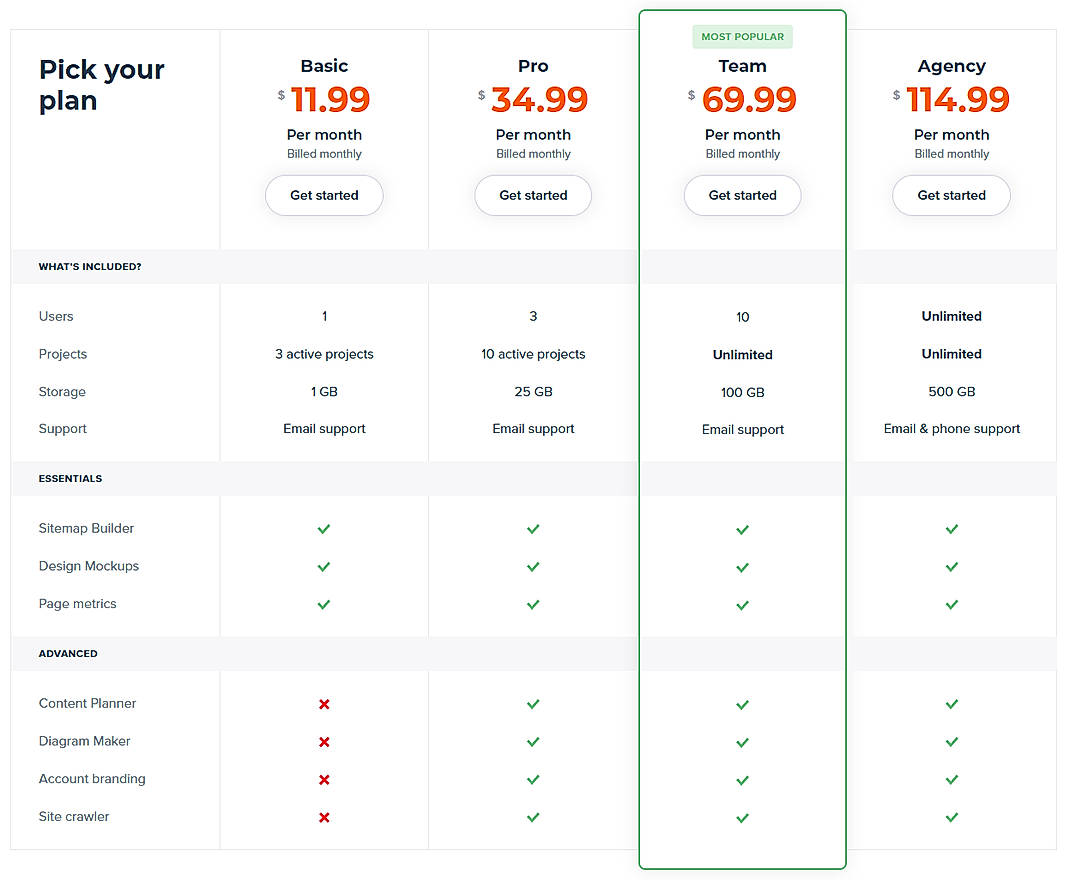The height and width of the screenshot is (880, 1070).
Task: Click '3 active projects' in Basic column
Action: [x=324, y=354]
